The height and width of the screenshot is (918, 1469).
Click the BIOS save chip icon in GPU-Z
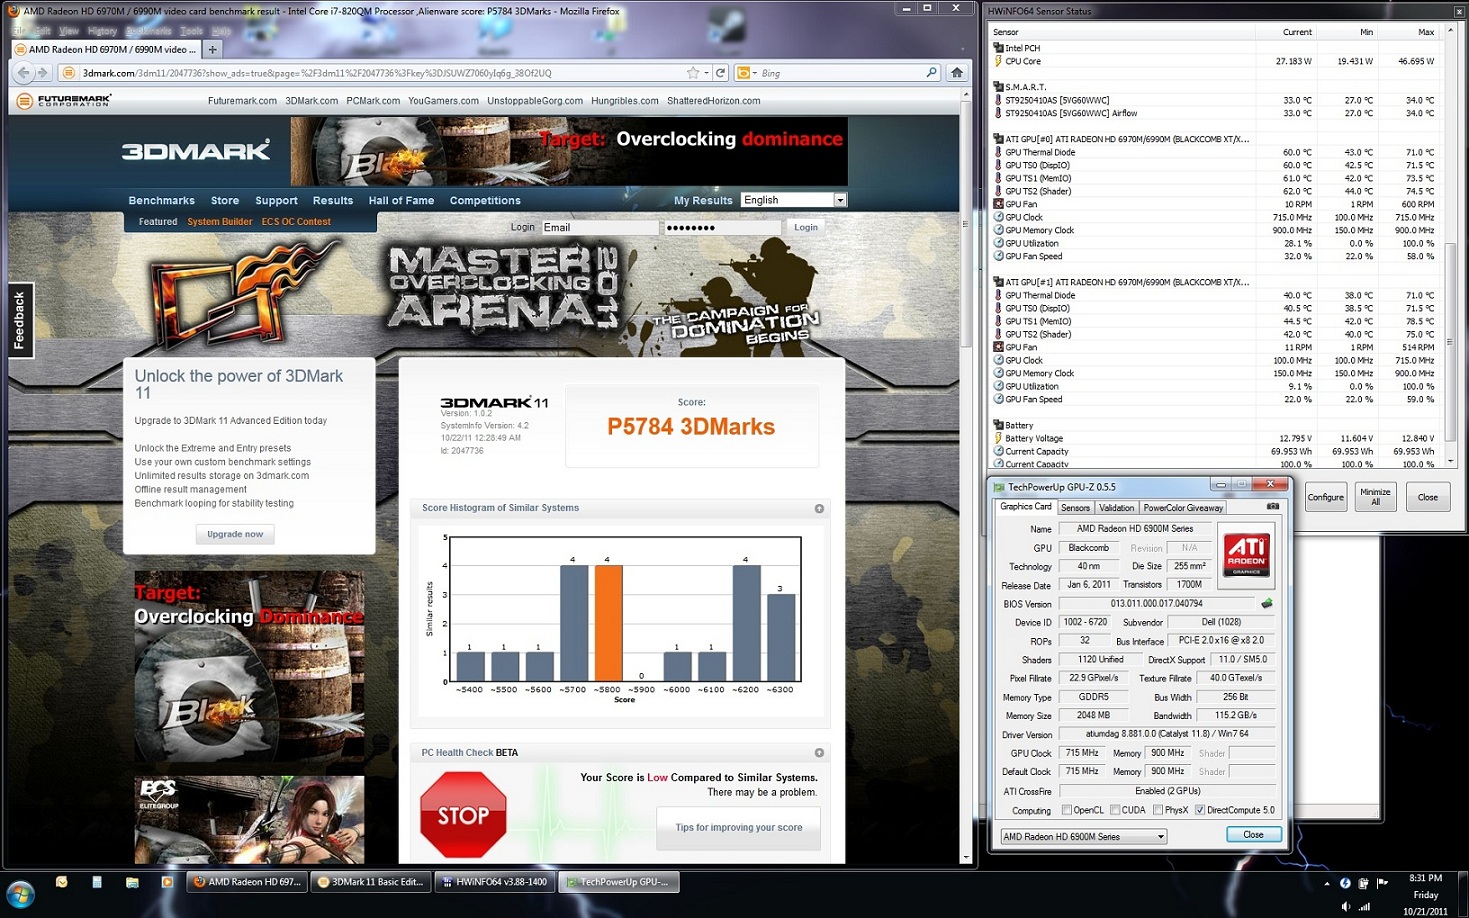pyautogui.click(x=1267, y=603)
